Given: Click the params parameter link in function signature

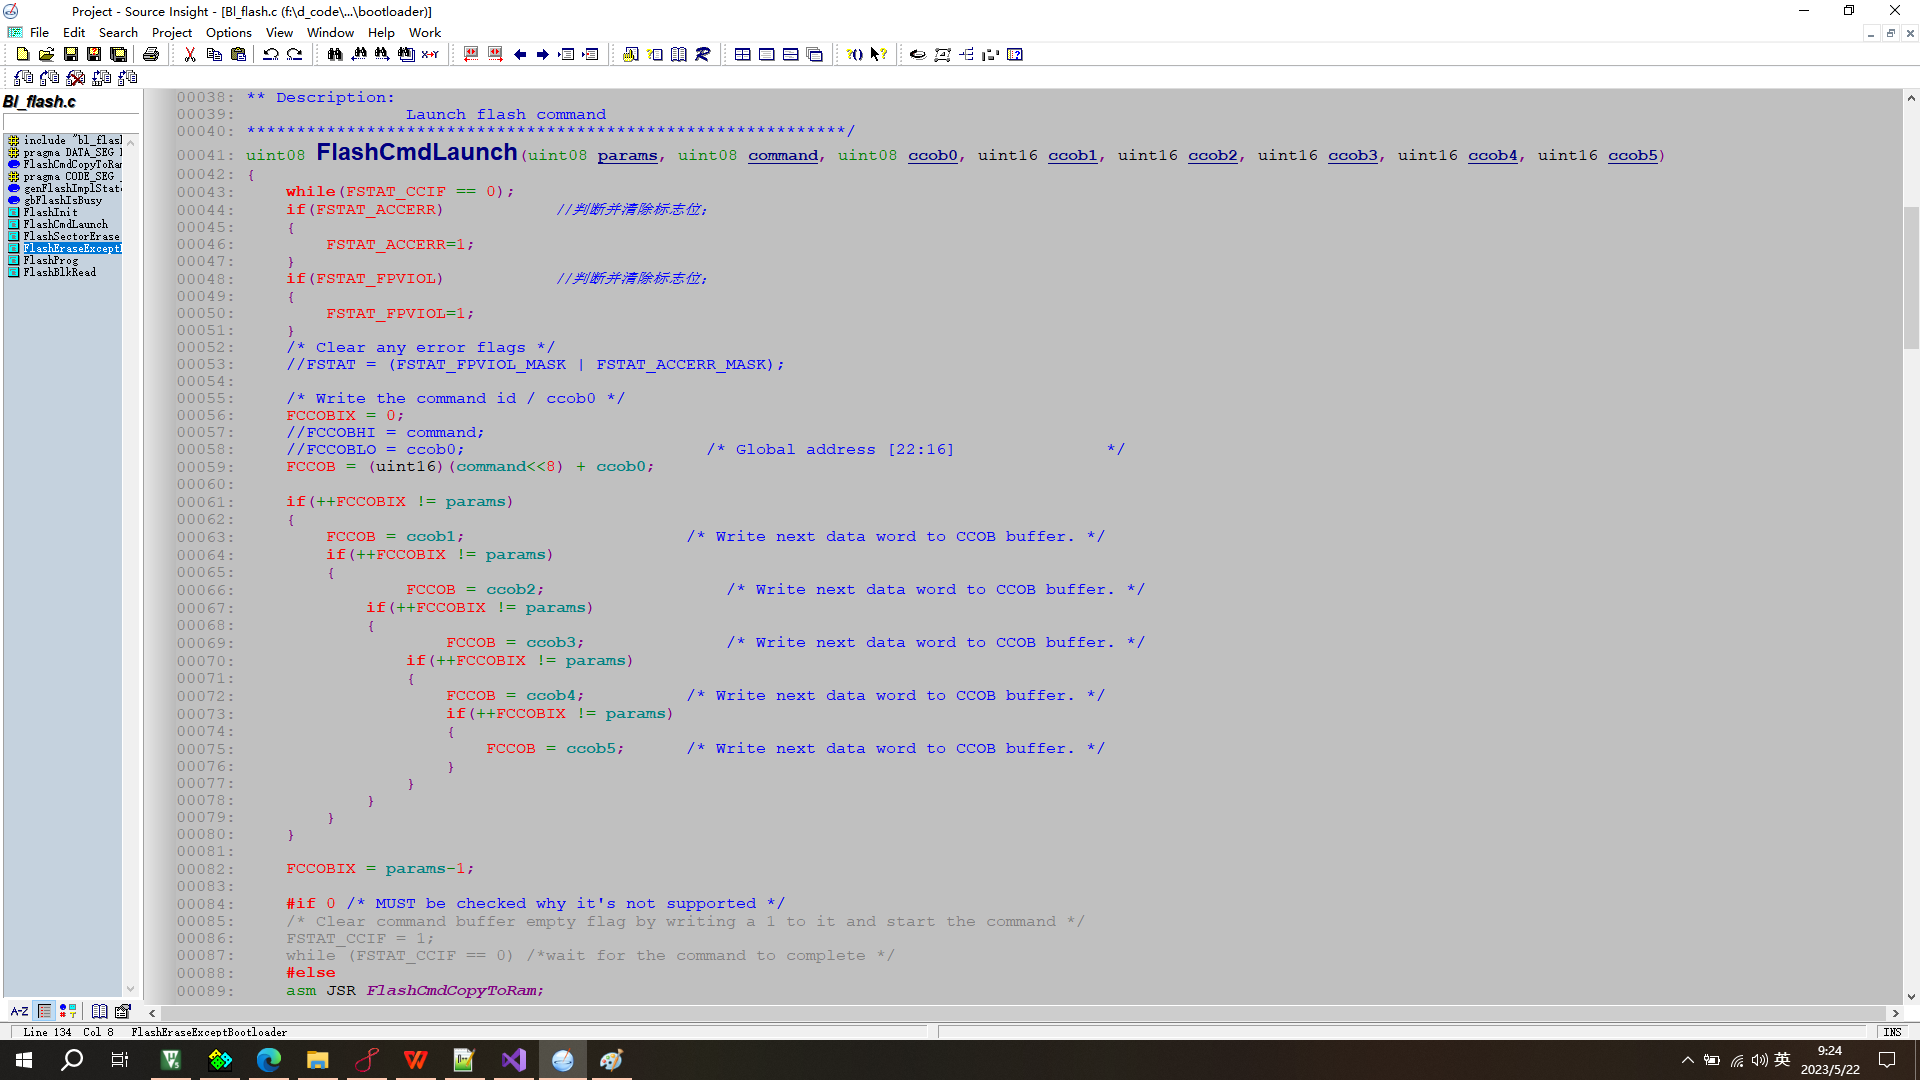Looking at the screenshot, I should tap(627, 156).
